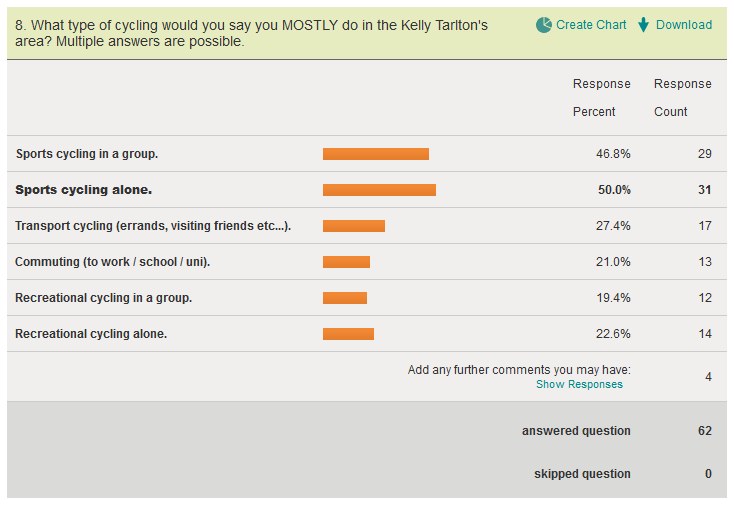Click the Create Chart pie icon
Viewport: 734px width, 505px height.
[544, 25]
